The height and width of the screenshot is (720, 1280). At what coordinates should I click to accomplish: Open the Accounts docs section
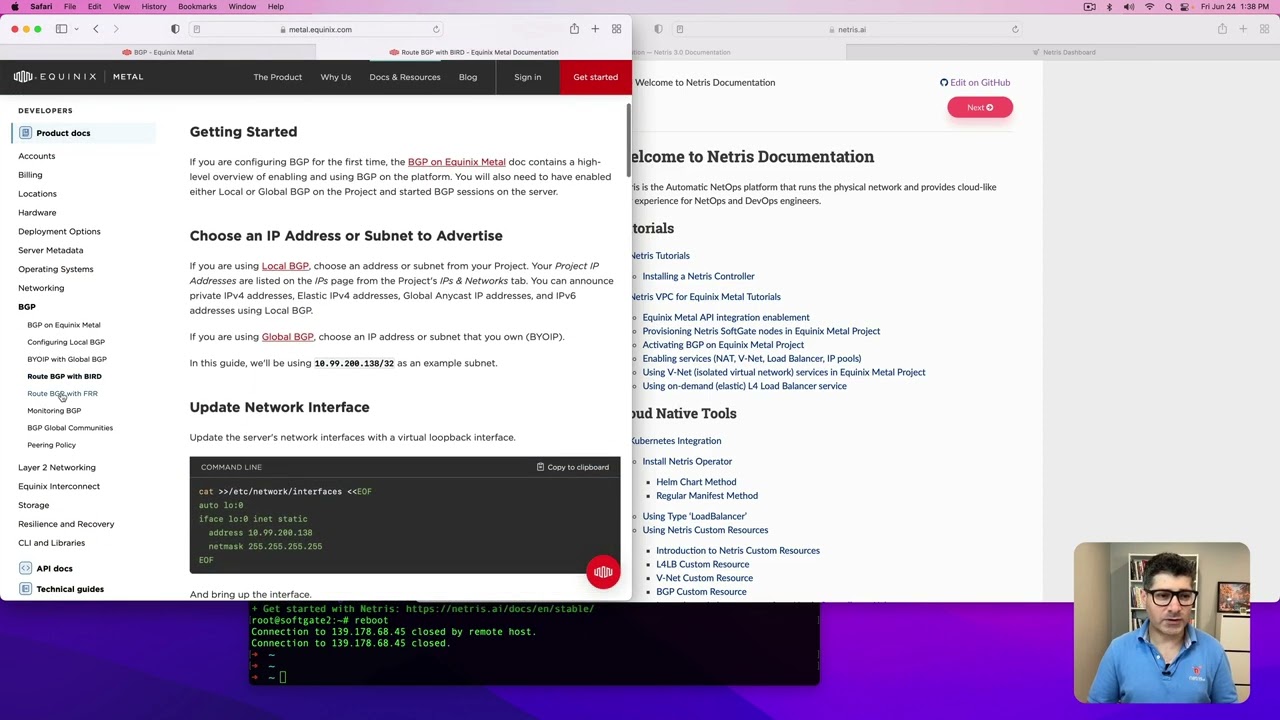36,156
